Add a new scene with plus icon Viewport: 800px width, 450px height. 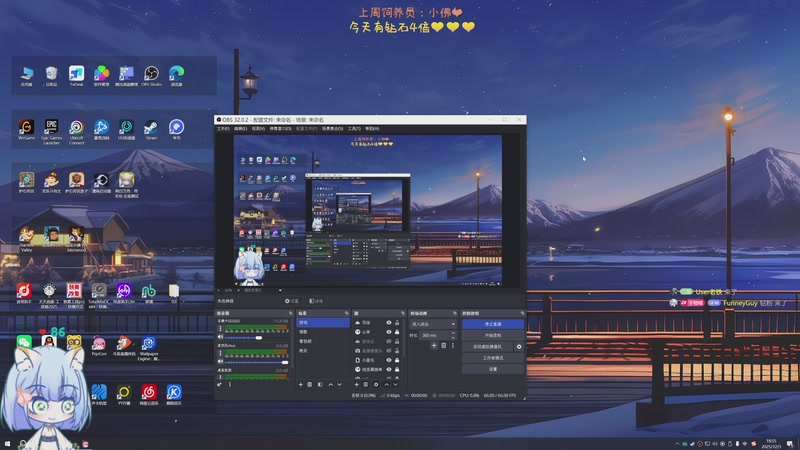pyautogui.click(x=301, y=385)
